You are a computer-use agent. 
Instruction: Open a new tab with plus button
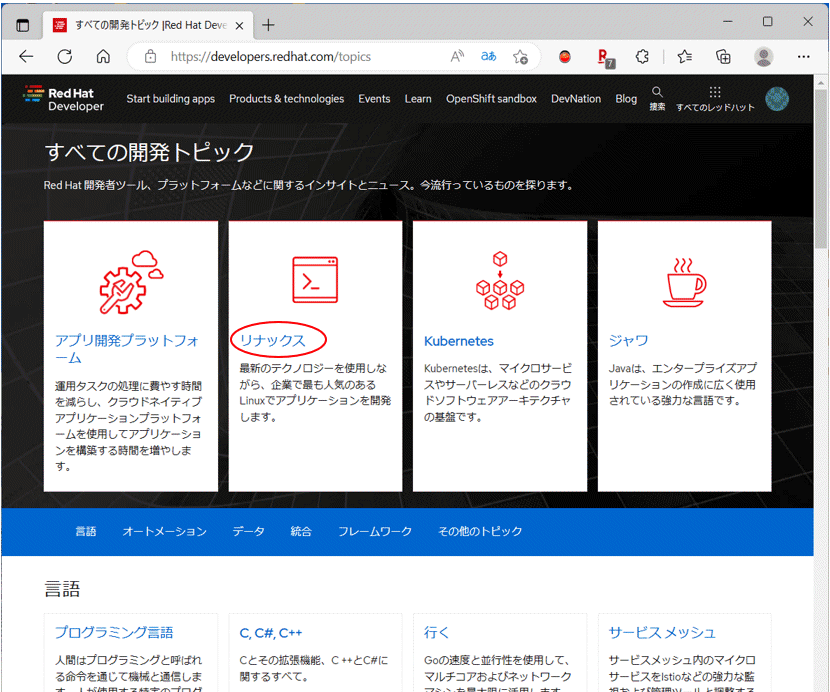[x=268, y=25]
